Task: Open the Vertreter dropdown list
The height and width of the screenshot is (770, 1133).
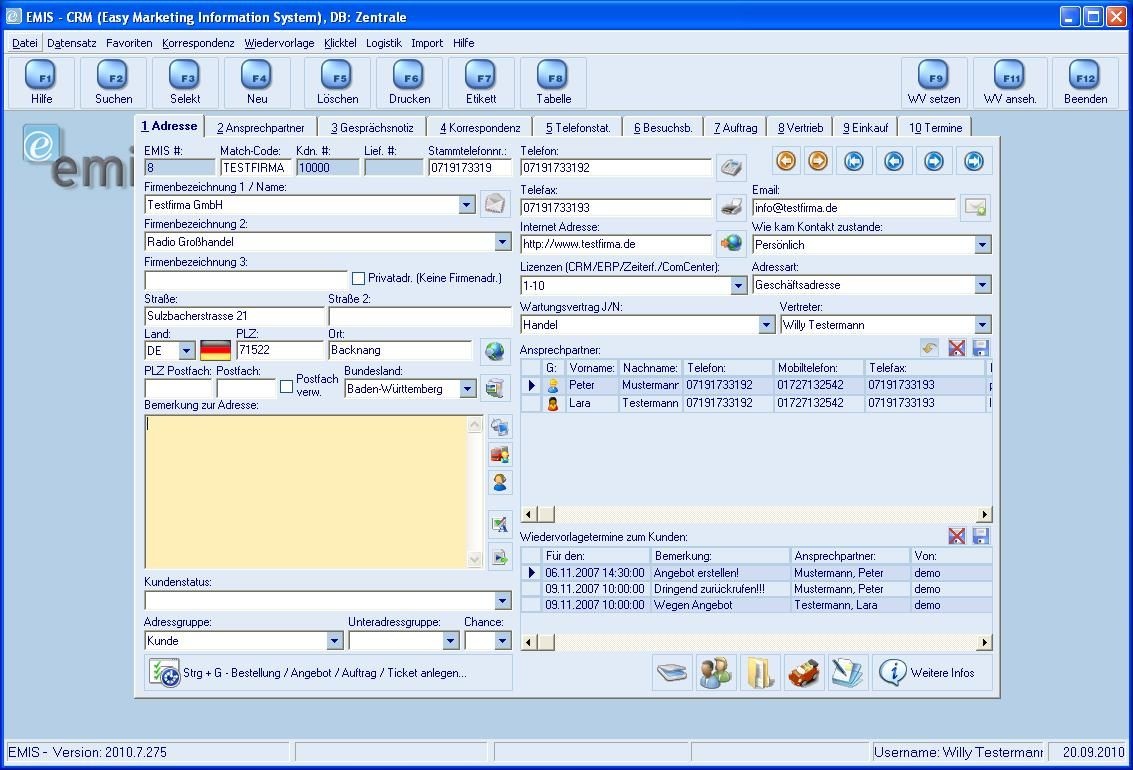Action: click(982, 325)
